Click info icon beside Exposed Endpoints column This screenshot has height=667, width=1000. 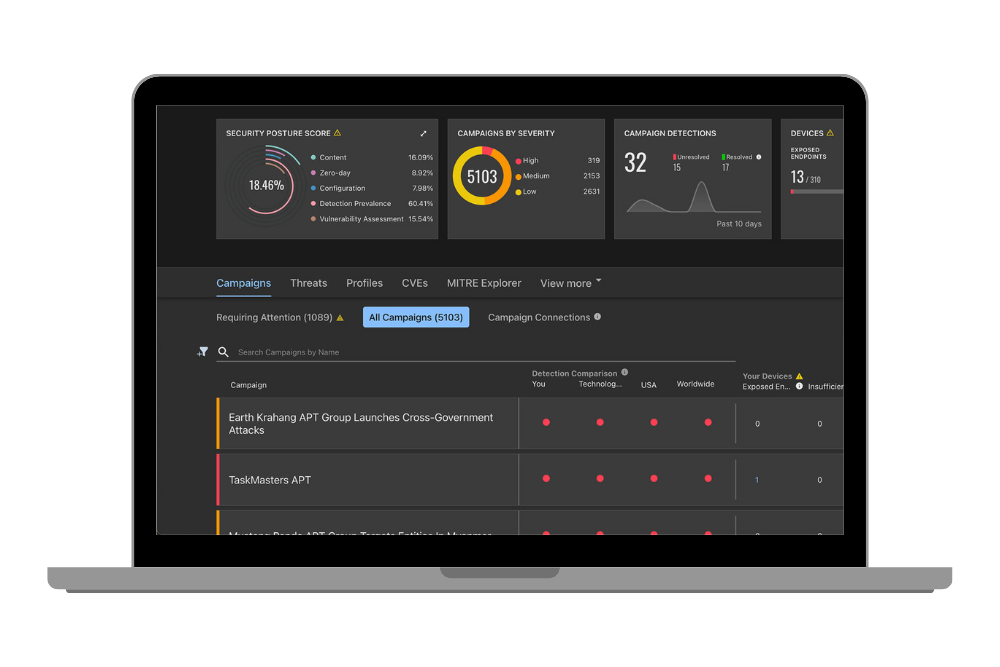(x=799, y=386)
